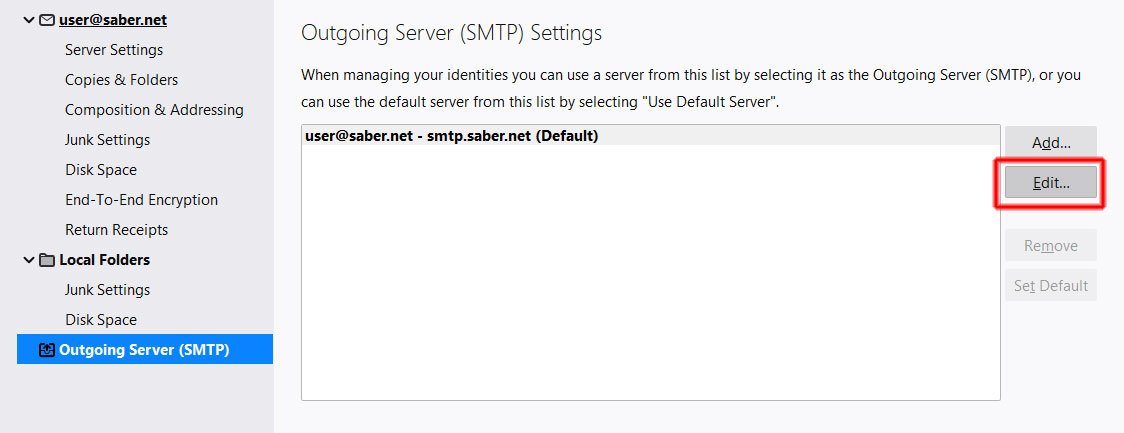Collapse the Local Folders section
Viewport: 1124px width, 433px height.
tap(28, 260)
